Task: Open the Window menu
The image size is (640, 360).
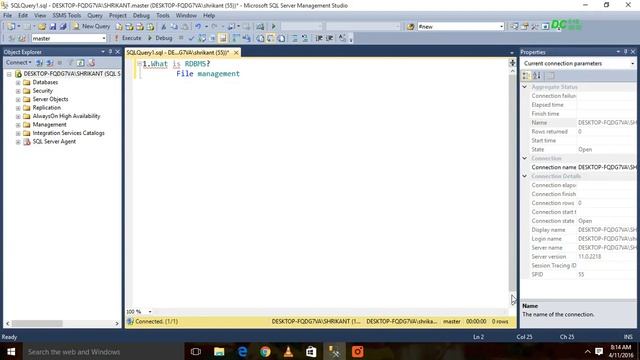Action: (x=186, y=16)
